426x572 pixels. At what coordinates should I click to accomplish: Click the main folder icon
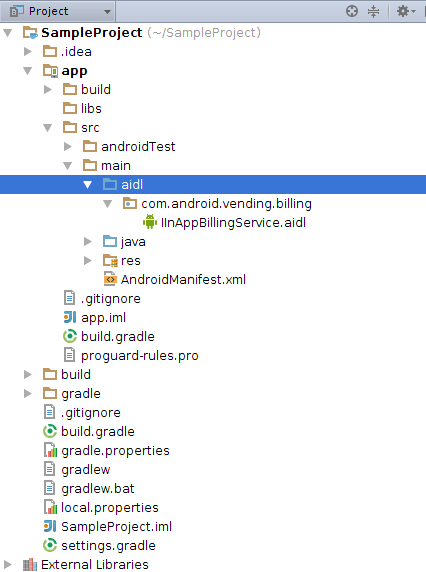90,165
